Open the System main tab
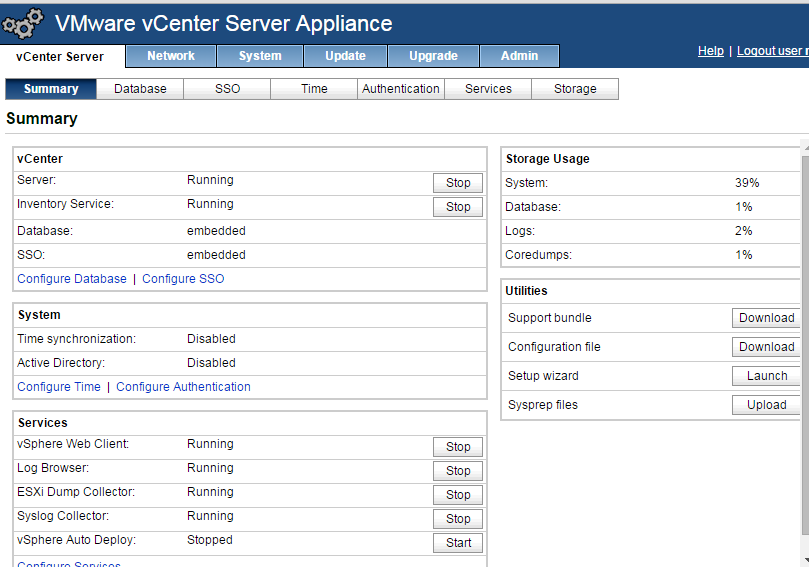 point(260,56)
